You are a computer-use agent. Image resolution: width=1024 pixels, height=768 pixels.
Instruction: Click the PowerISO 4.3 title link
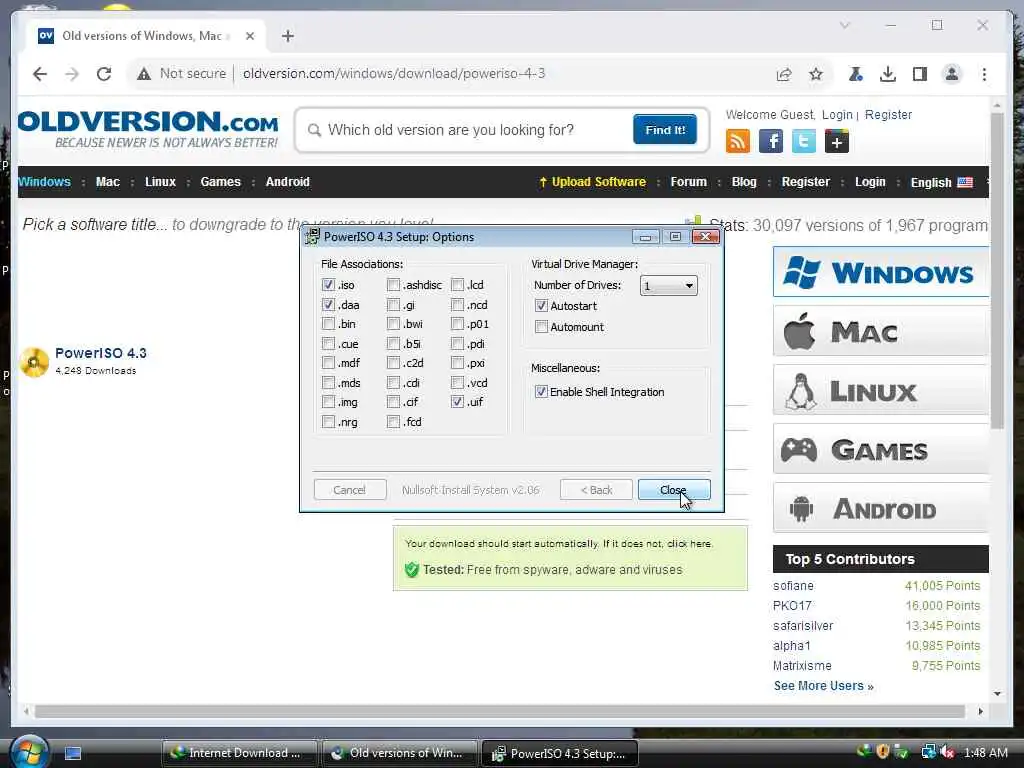[101, 353]
